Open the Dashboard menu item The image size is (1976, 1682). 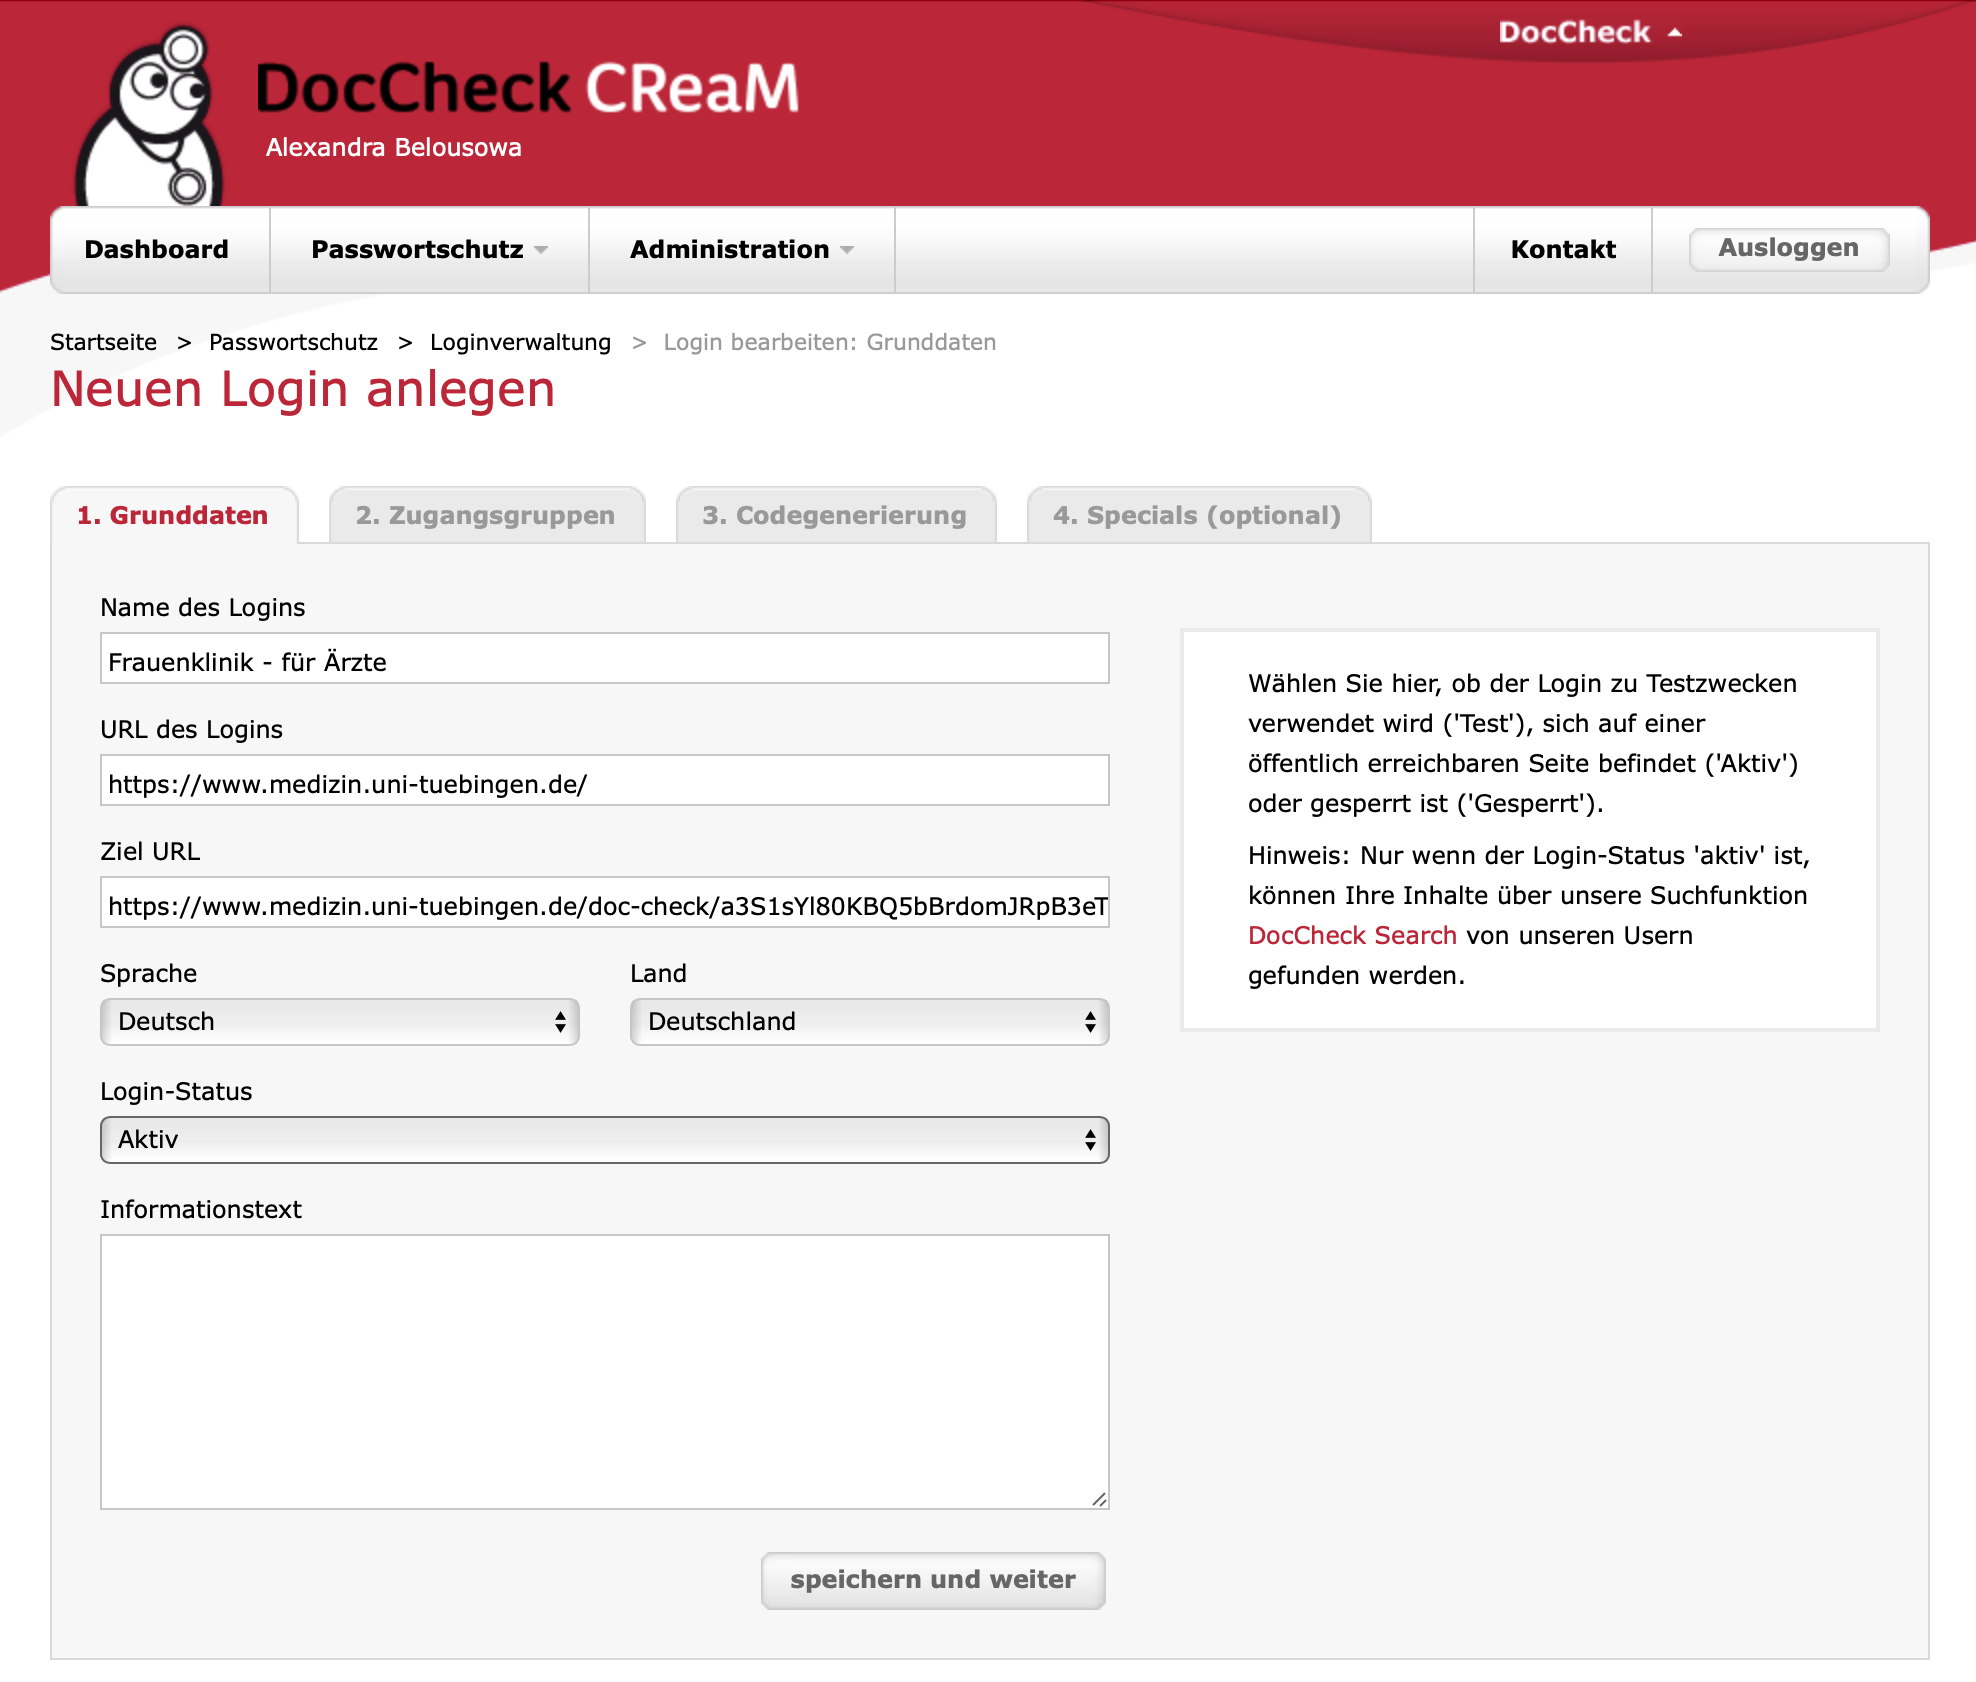click(x=157, y=249)
